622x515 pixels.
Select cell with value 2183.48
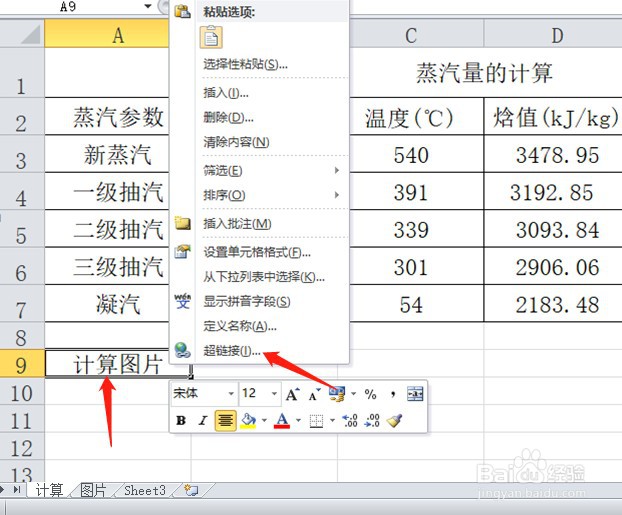[x=553, y=304]
